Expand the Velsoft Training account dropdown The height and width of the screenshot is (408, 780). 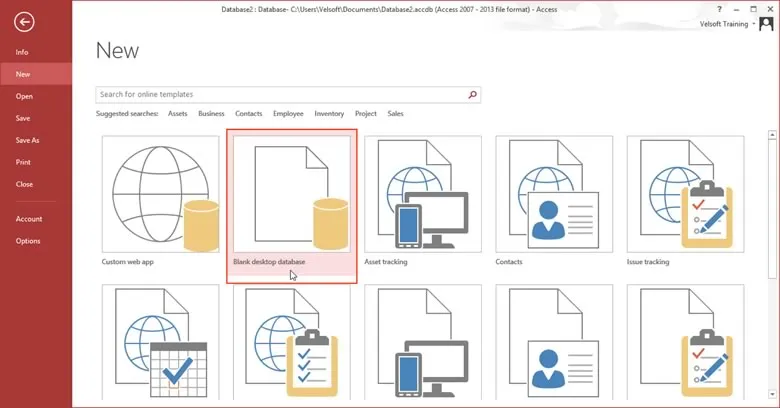click(x=754, y=24)
